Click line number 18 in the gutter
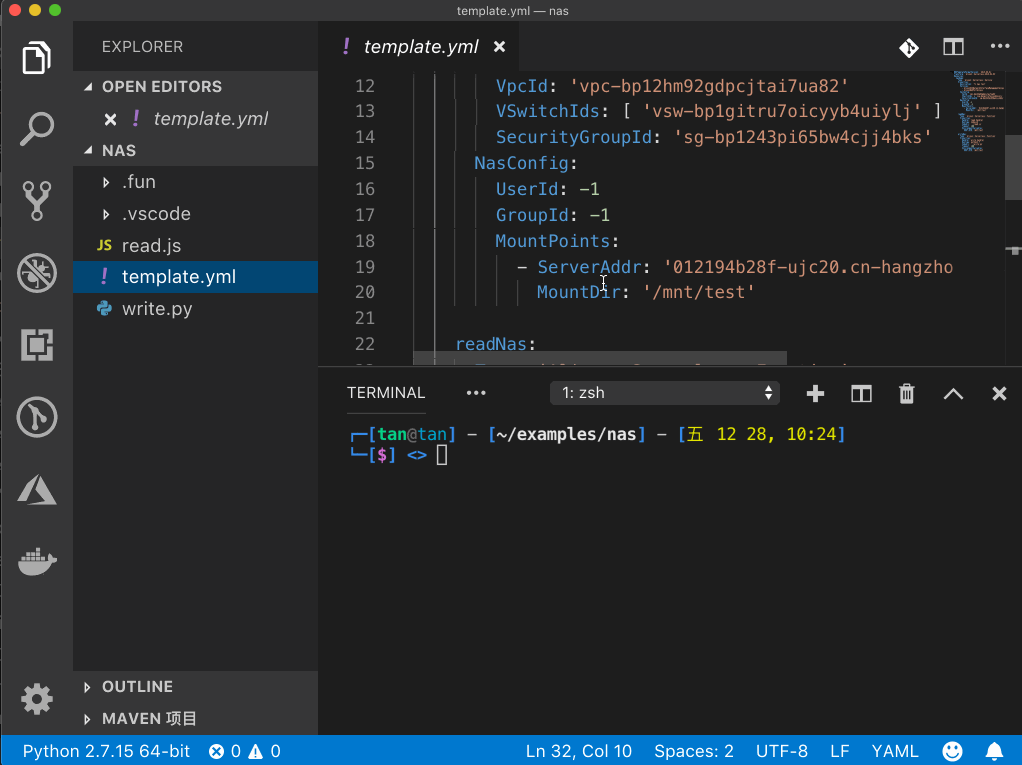Screen dimensions: 1022x765 point(364,241)
